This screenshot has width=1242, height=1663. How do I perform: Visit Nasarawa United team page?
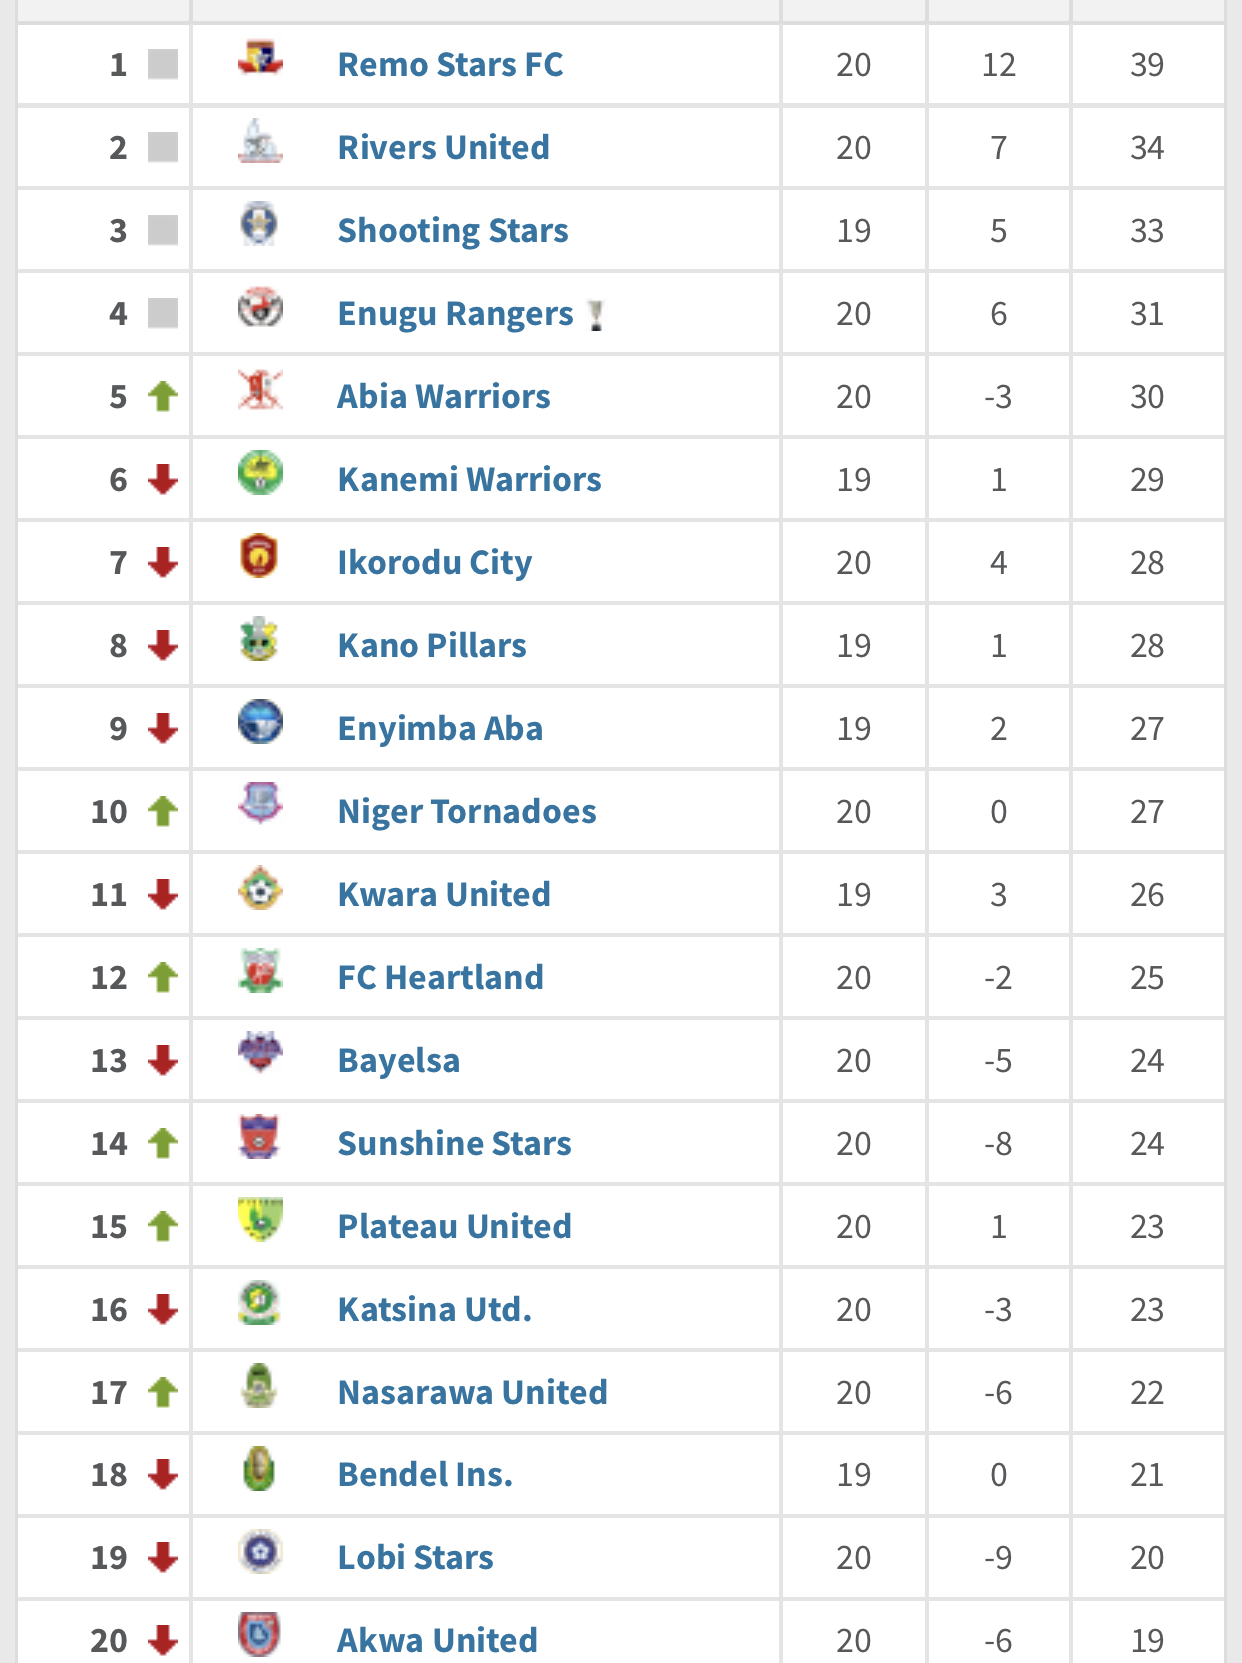(473, 1393)
